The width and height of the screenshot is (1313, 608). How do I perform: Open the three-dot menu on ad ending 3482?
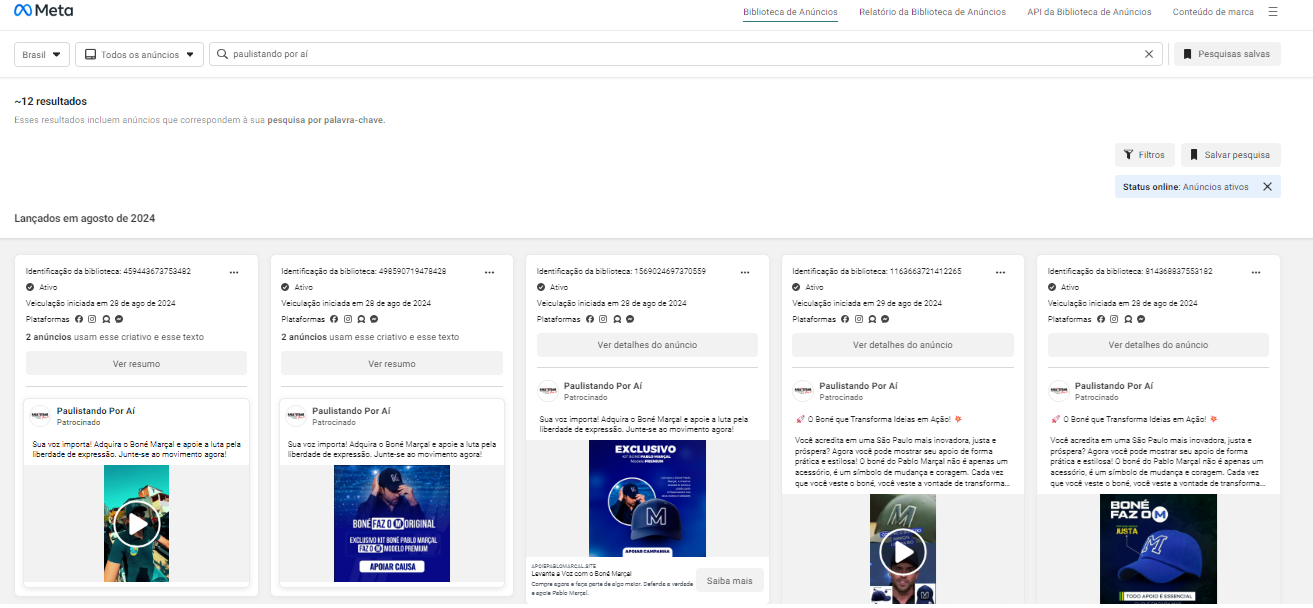click(x=234, y=272)
